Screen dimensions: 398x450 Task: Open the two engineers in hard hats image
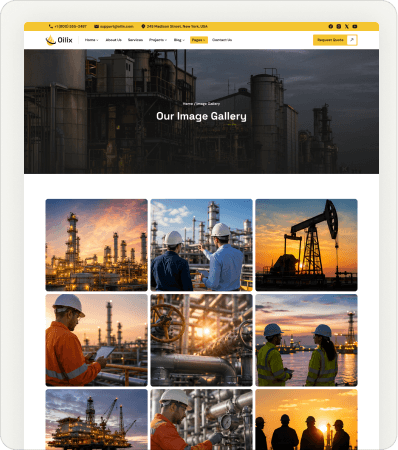click(201, 245)
